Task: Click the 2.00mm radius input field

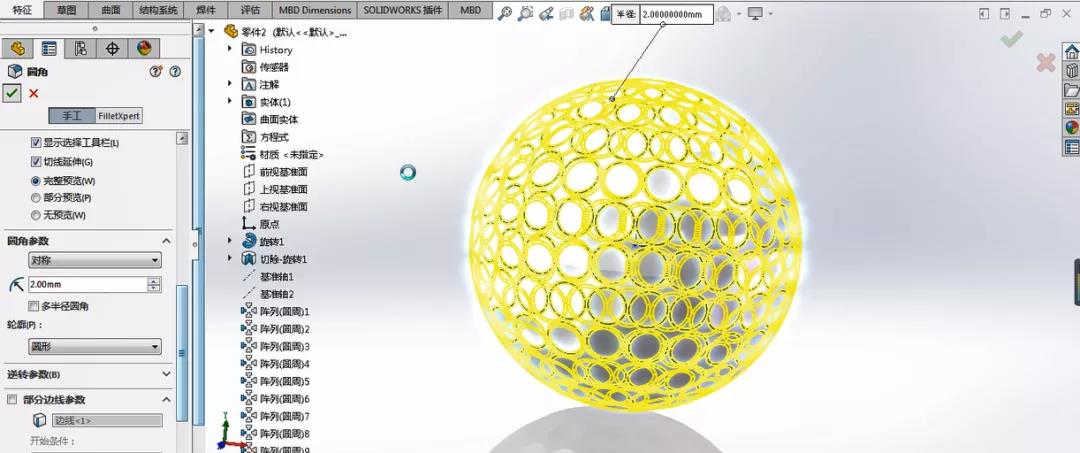Action: coord(87,284)
